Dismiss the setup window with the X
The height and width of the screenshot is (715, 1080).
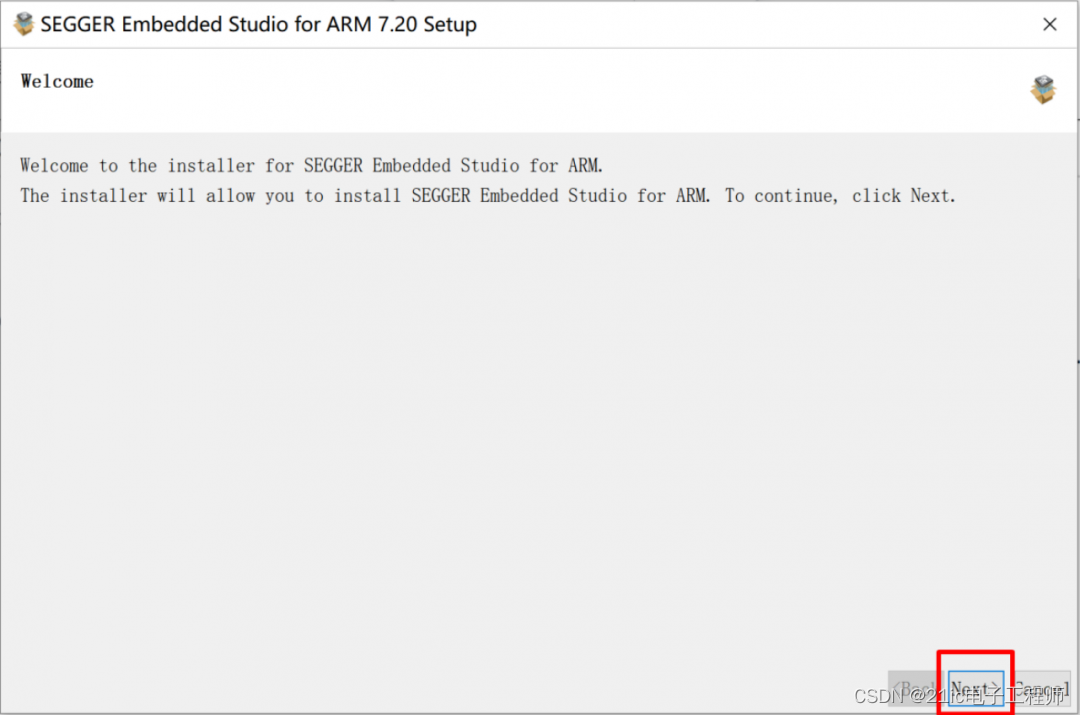tap(1051, 23)
